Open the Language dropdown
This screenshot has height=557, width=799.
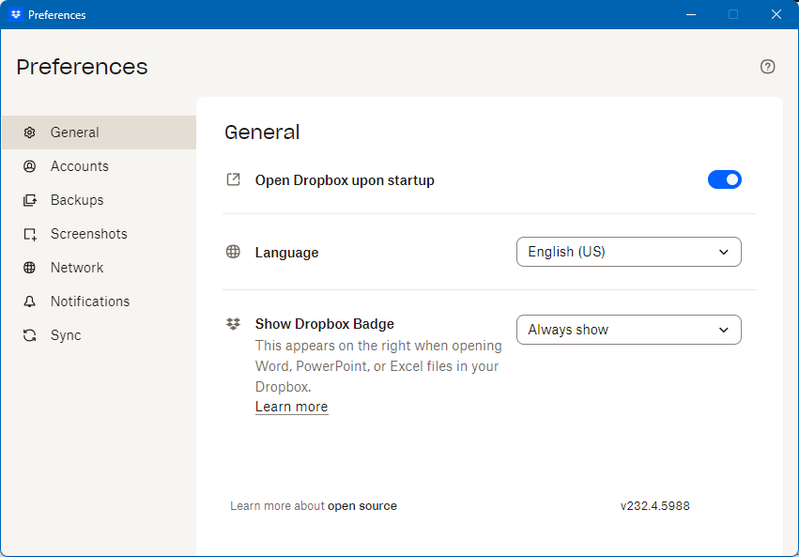coord(628,252)
